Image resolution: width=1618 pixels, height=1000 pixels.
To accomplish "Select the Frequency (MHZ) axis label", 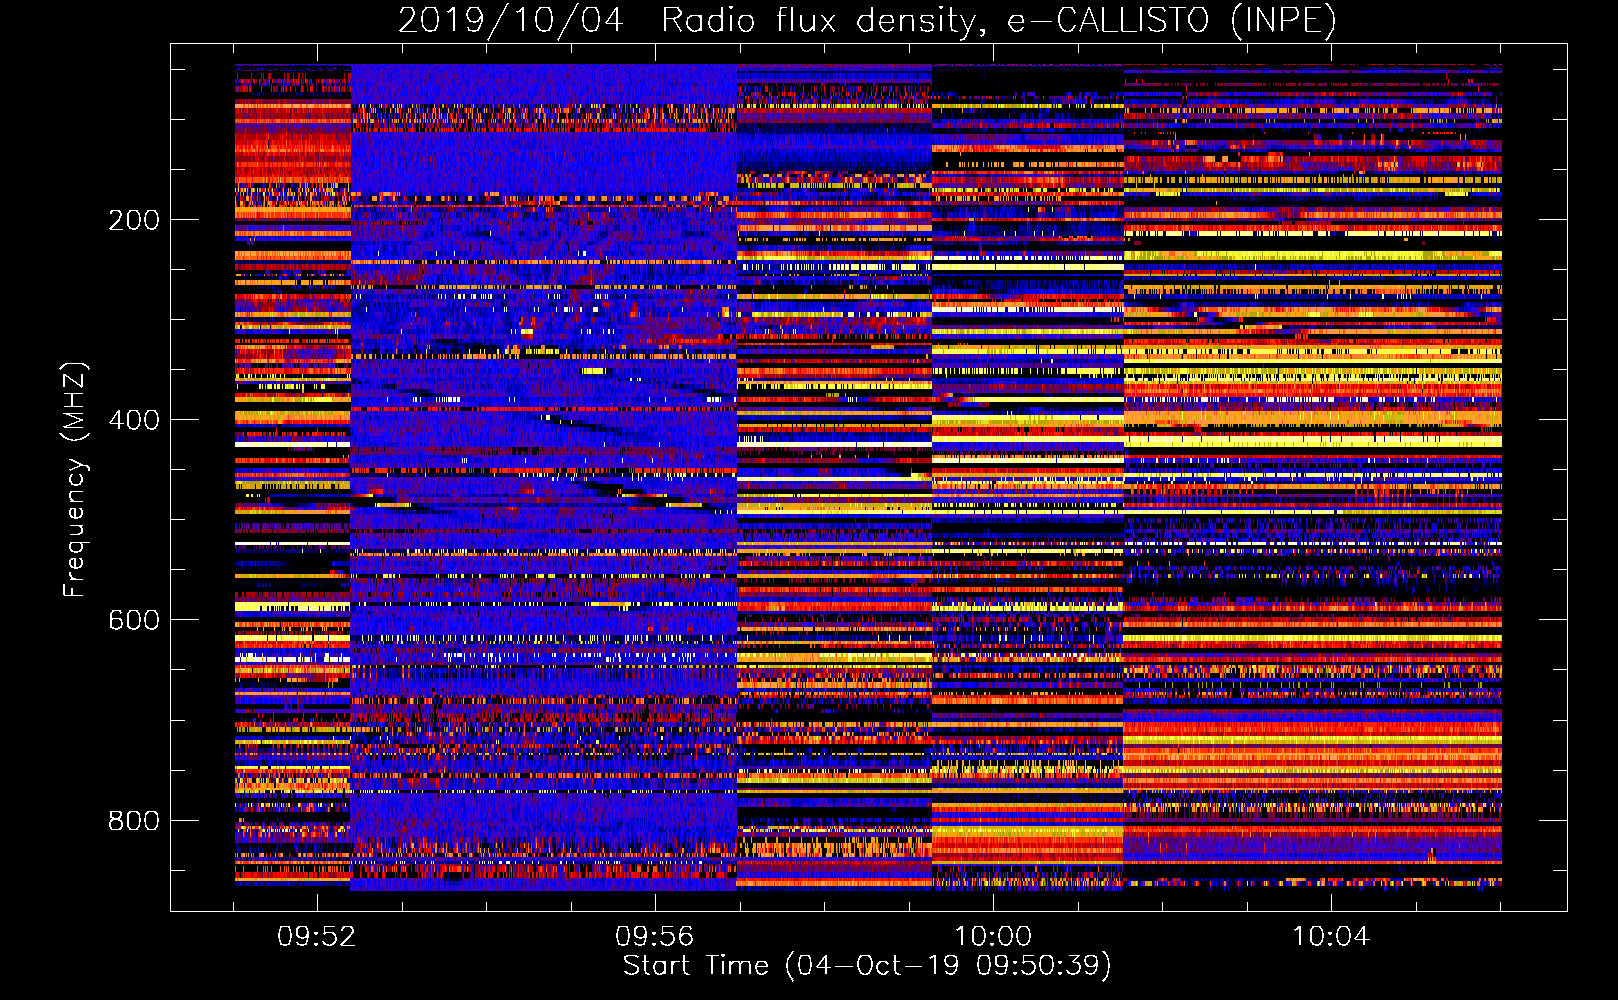I will click(x=75, y=479).
